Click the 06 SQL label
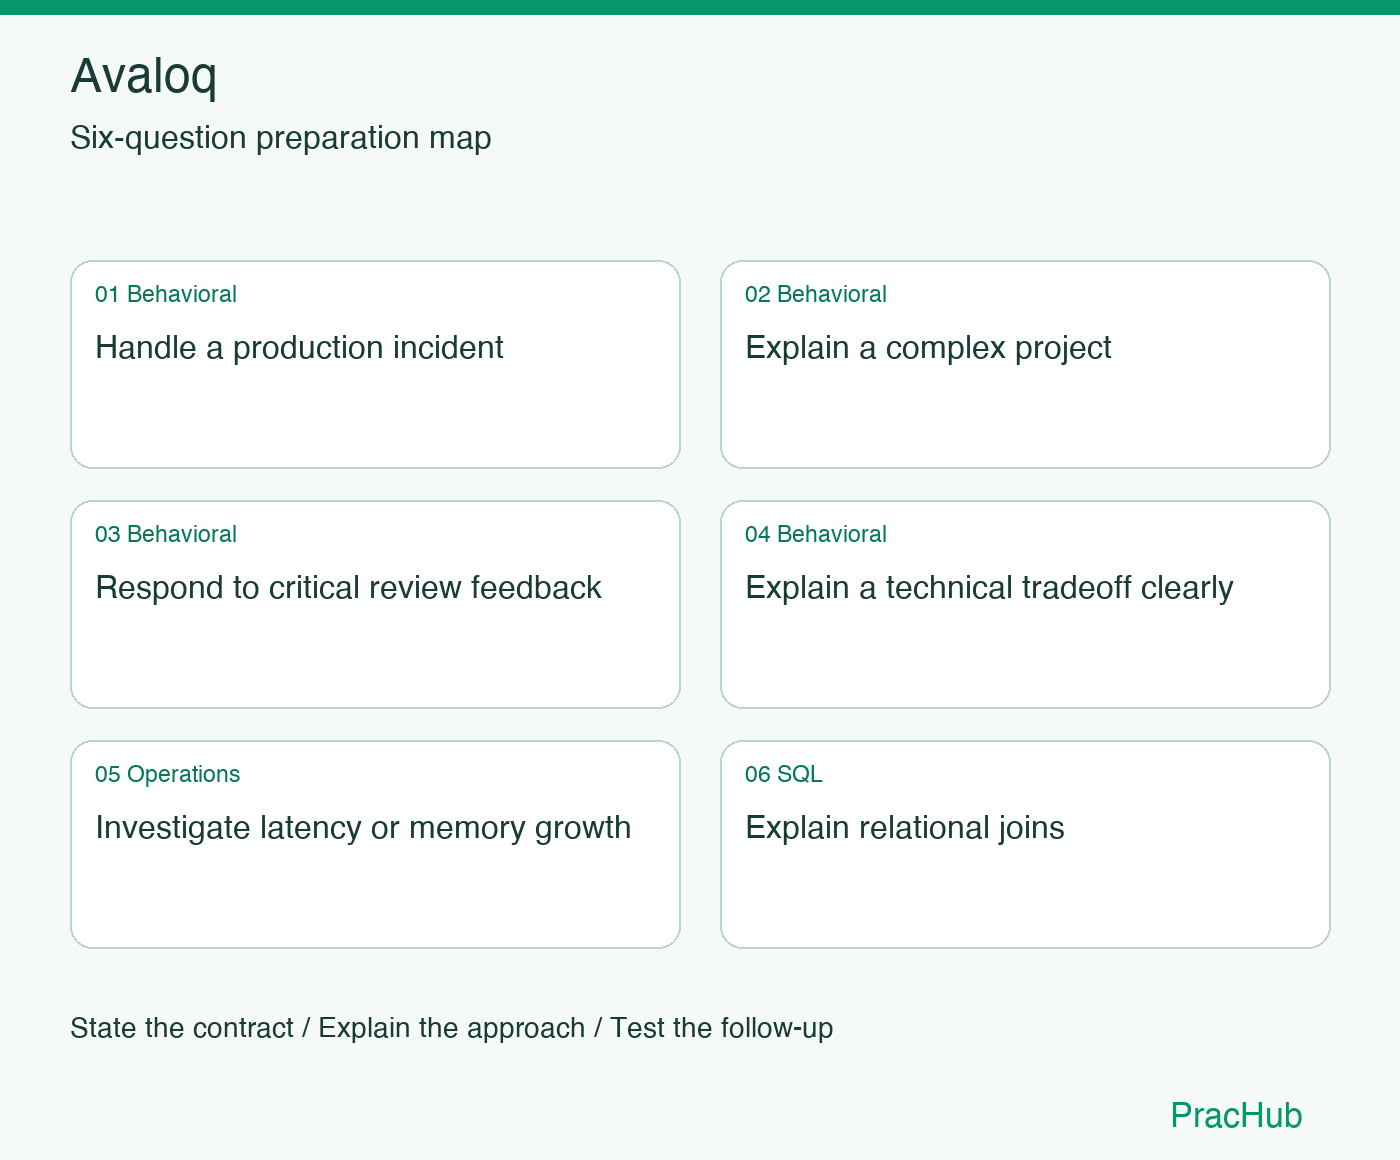This screenshot has height=1160, width=1400. point(784,774)
